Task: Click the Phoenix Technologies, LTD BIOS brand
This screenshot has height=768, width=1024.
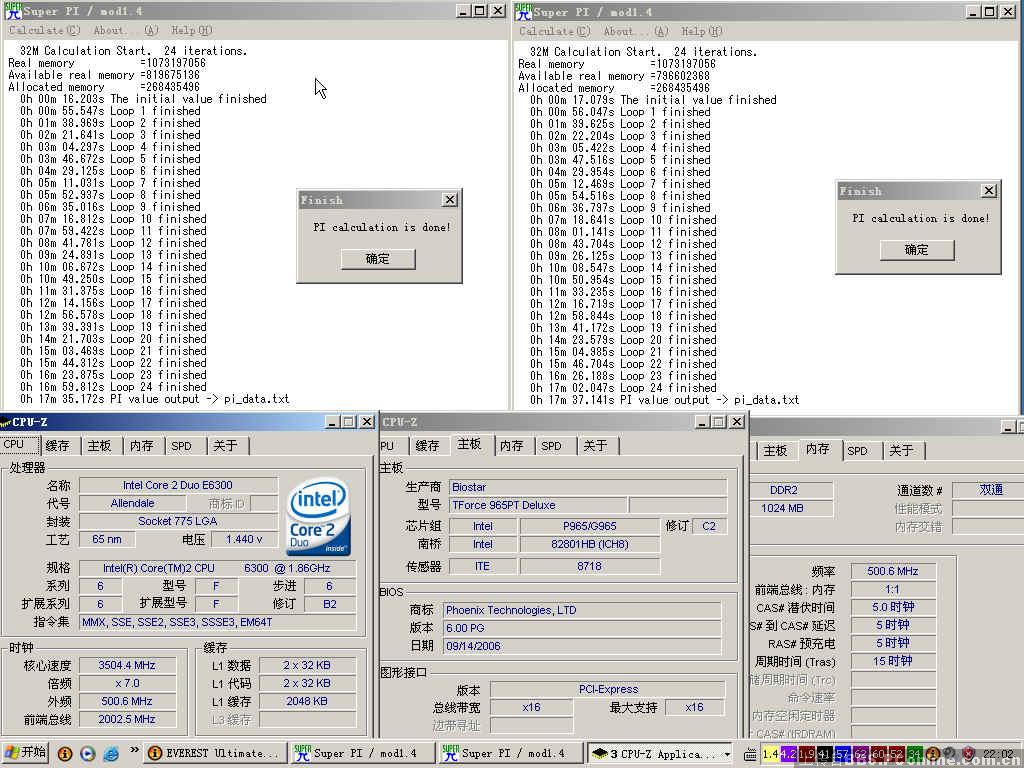Action: tap(582, 611)
